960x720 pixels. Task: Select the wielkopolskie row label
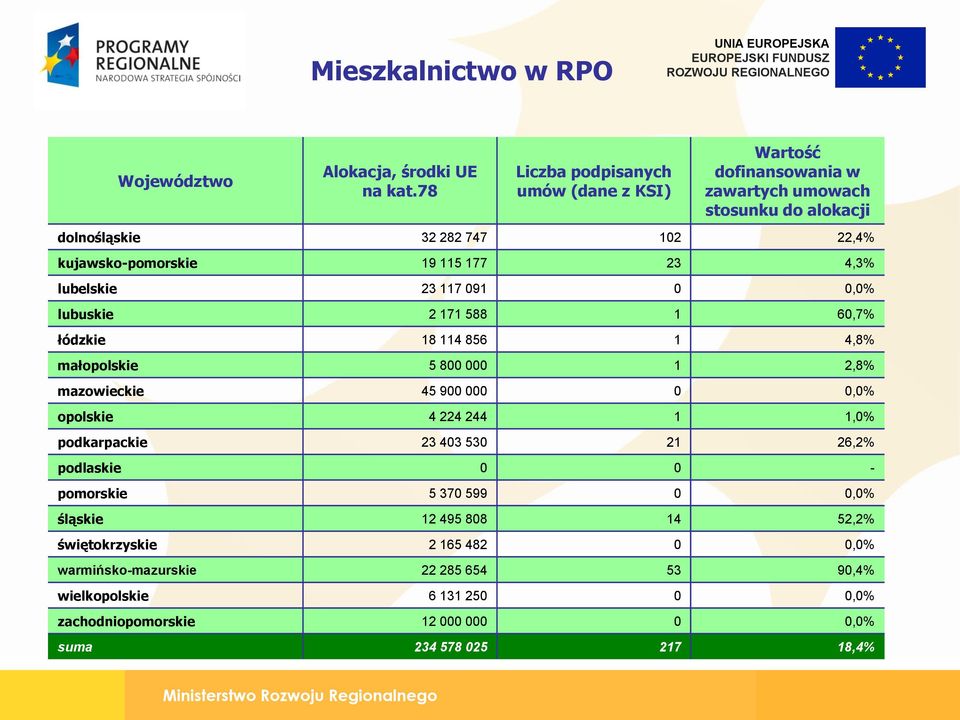tap(103, 596)
